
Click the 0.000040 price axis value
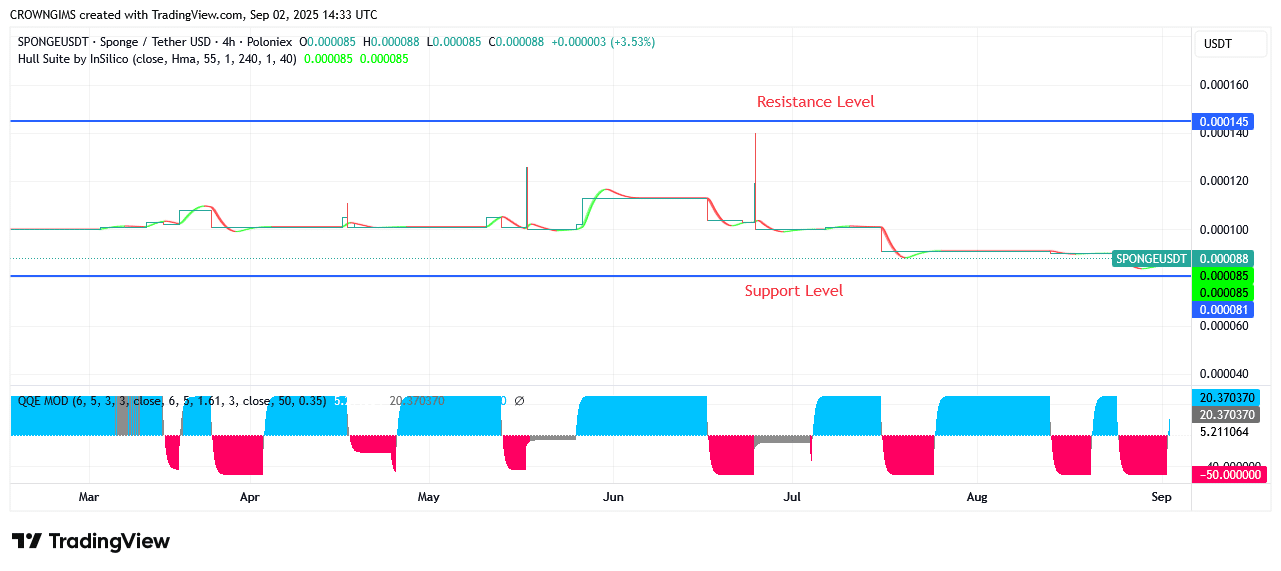click(1224, 374)
